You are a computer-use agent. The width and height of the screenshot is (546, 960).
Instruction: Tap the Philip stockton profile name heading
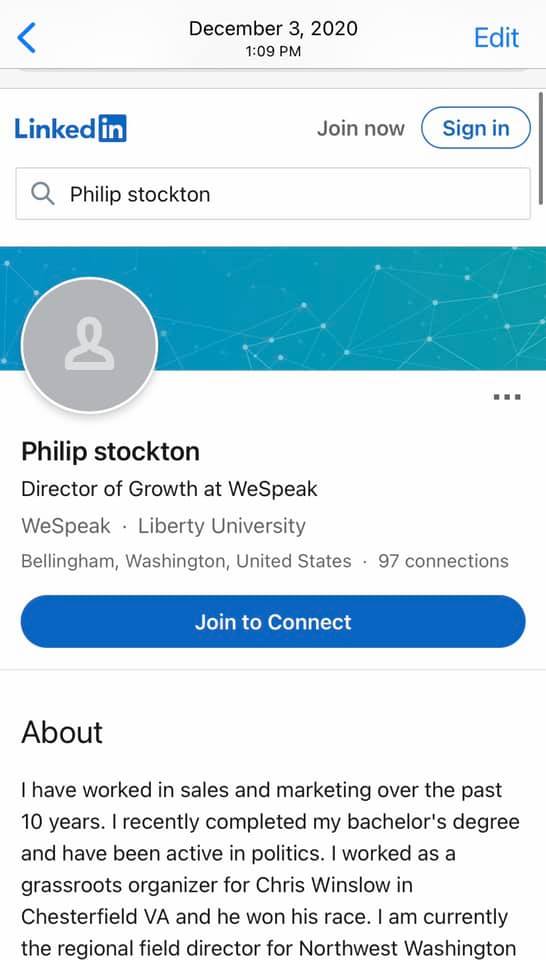111,452
